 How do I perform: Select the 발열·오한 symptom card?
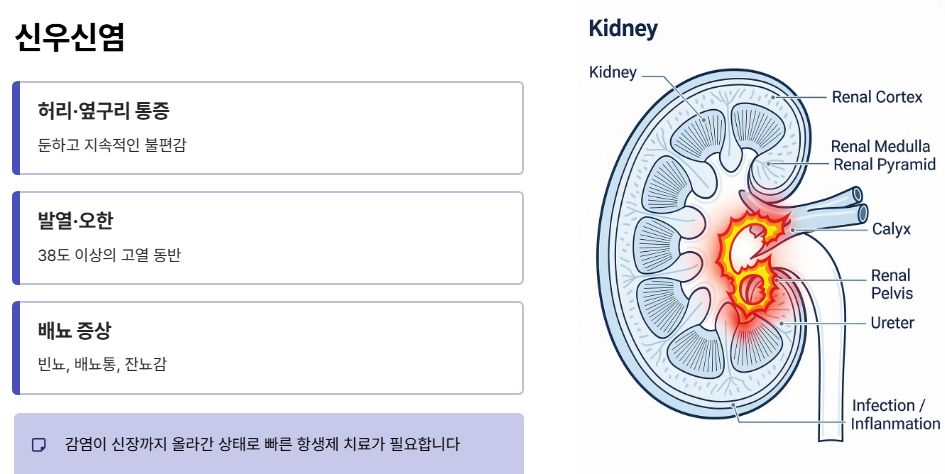click(x=268, y=238)
